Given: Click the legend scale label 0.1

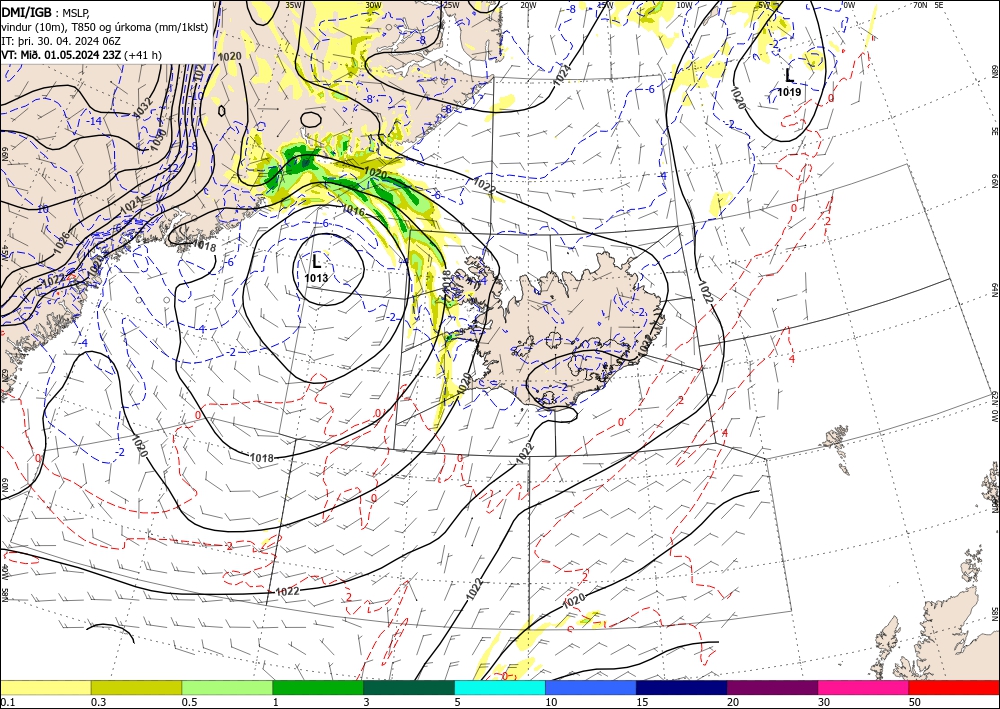Looking at the screenshot, I should (x=6, y=702).
